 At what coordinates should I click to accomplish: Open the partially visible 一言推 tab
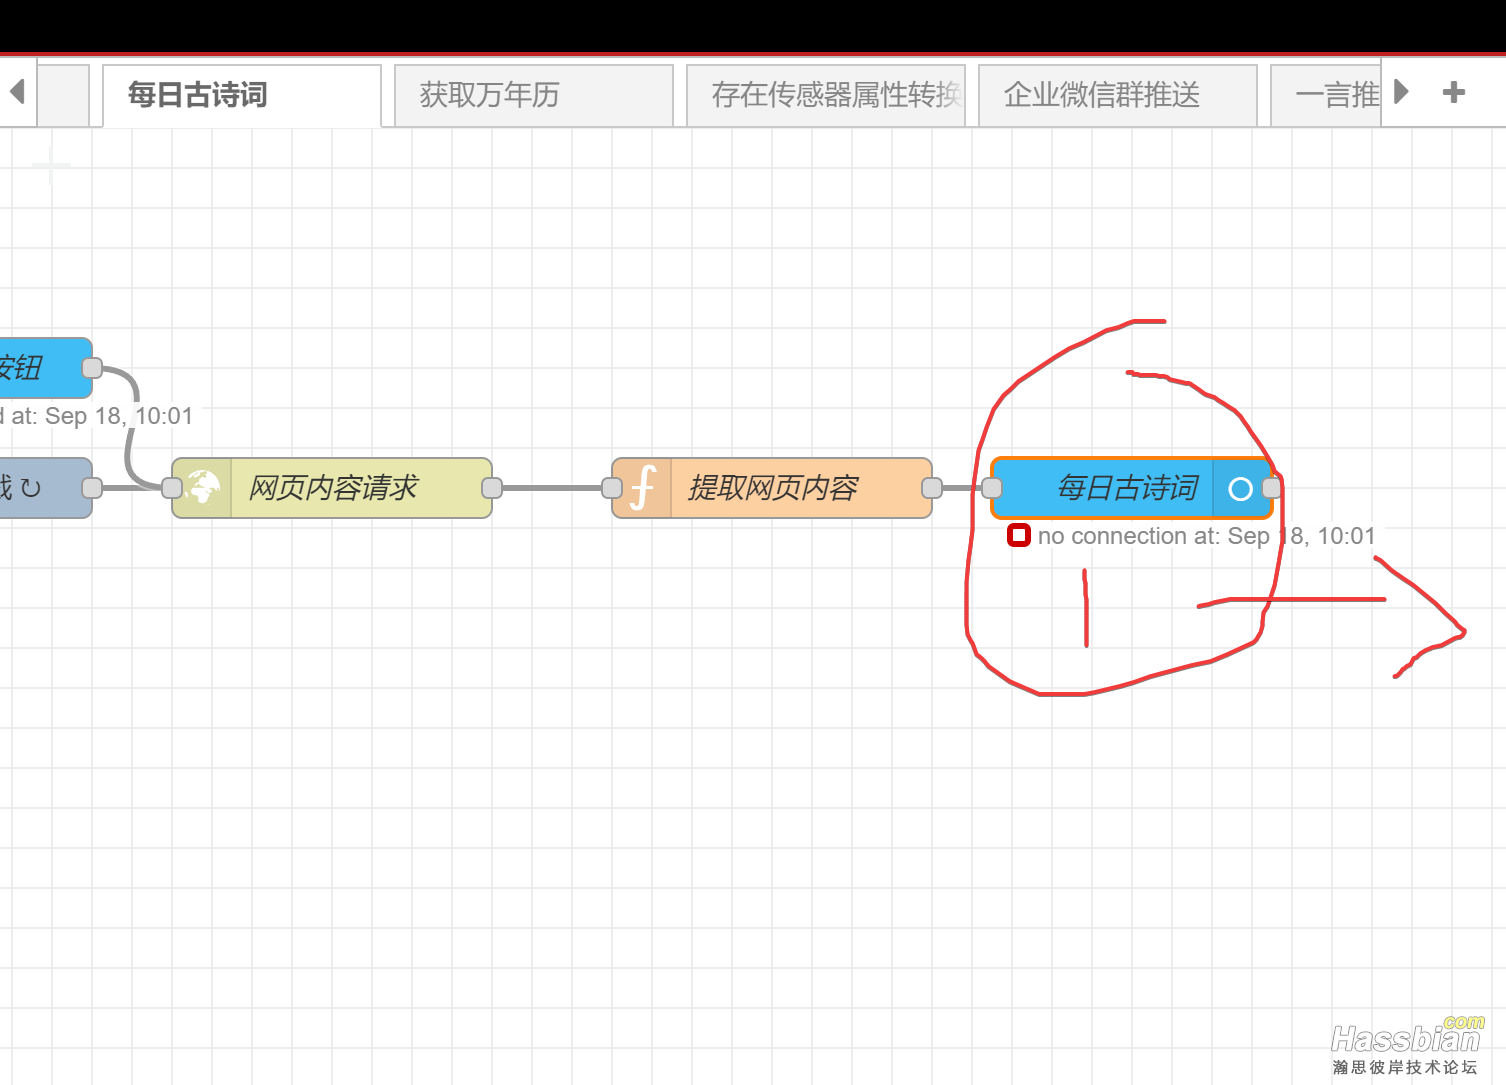point(1326,95)
